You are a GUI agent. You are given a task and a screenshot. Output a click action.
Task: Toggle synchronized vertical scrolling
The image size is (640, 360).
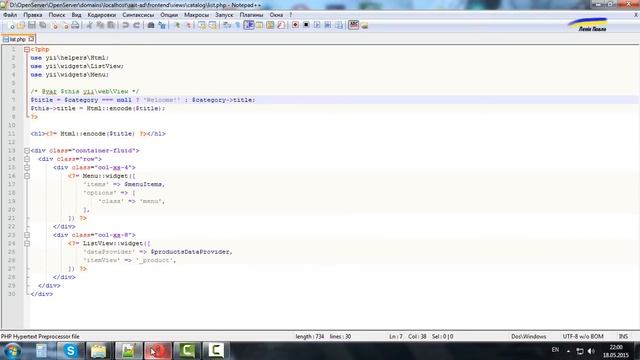[x=202, y=25]
